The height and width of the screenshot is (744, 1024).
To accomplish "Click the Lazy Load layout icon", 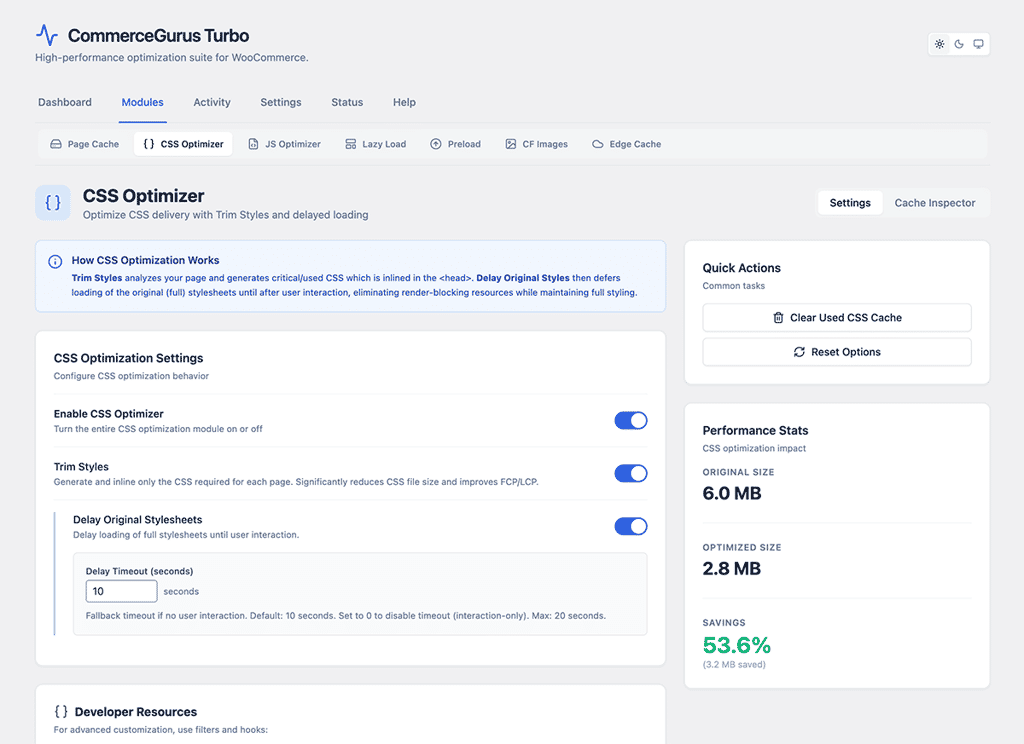I will (351, 144).
